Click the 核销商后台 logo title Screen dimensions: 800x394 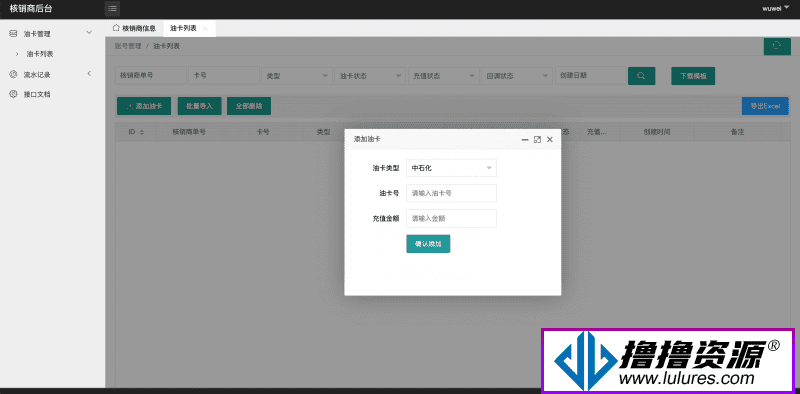click(31, 8)
